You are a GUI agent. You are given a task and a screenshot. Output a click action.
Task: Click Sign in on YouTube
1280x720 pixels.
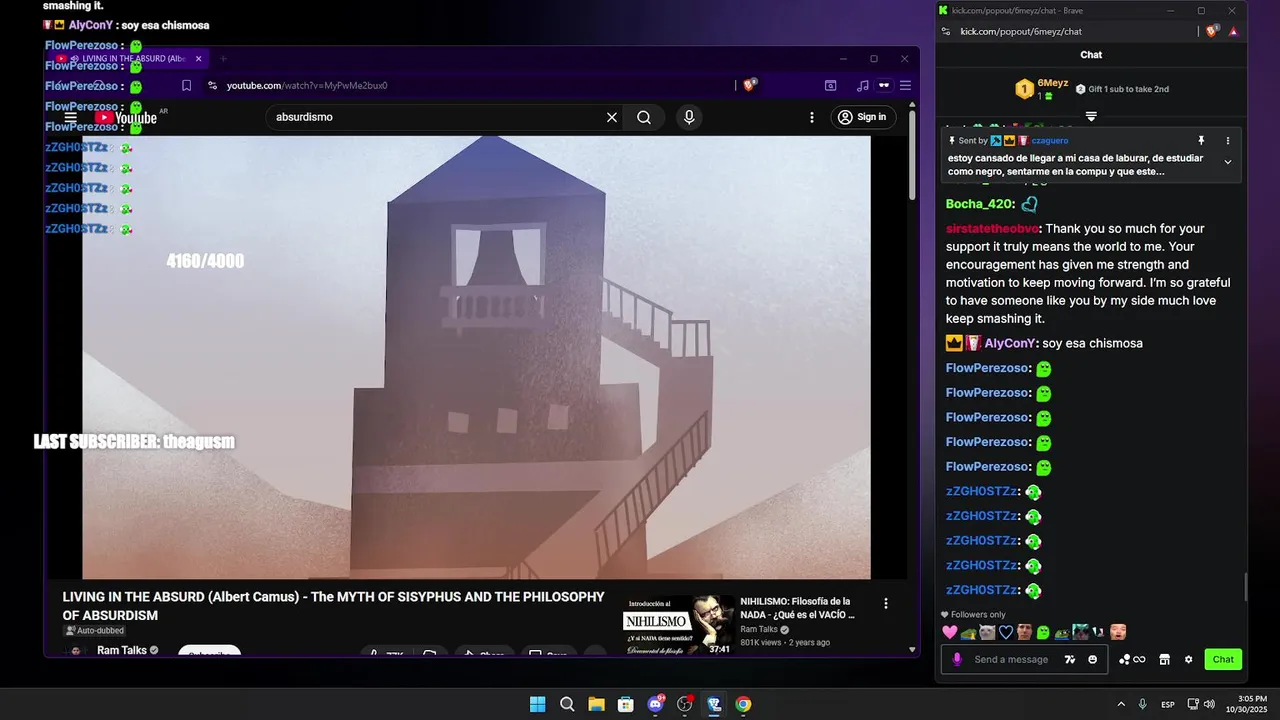click(862, 117)
